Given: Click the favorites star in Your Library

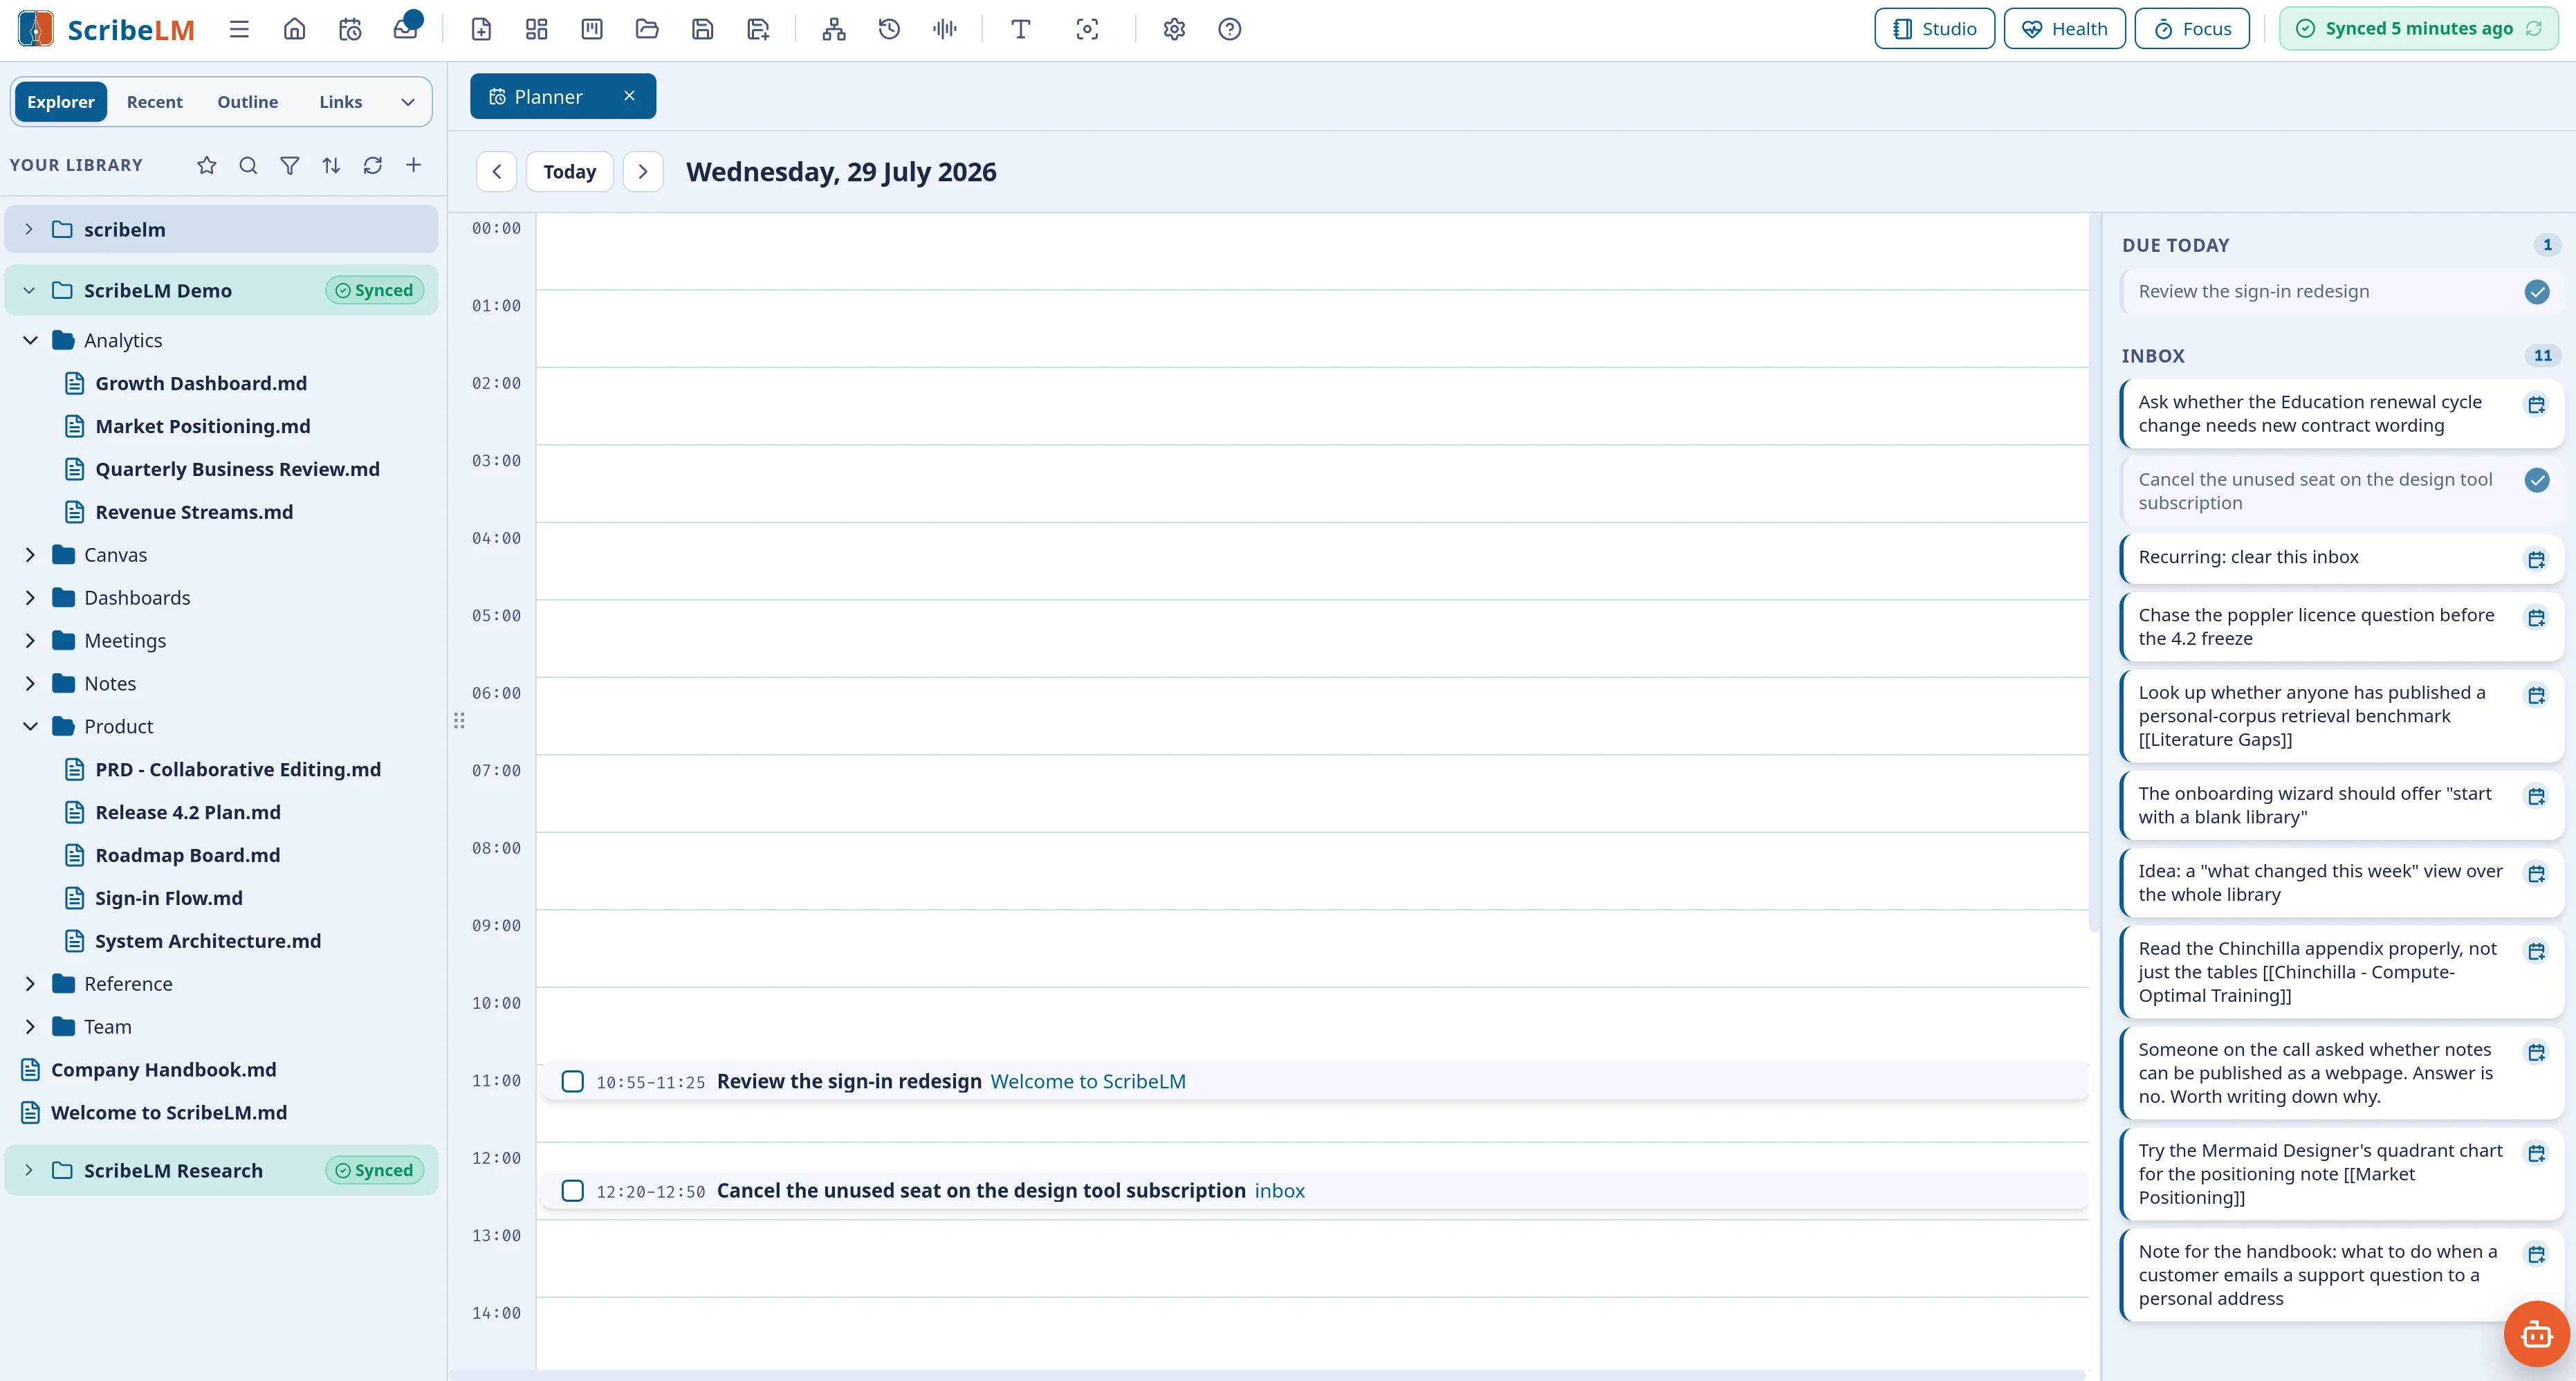Looking at the screenshot, I should [207, 165].
